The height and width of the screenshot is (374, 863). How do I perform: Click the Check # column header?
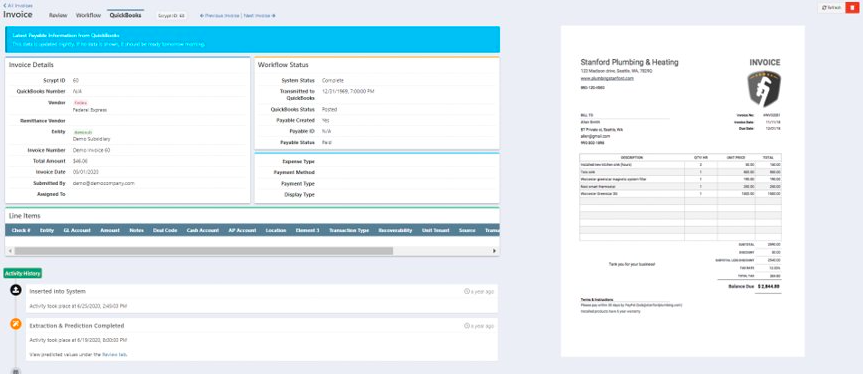[x=21, y=230]
